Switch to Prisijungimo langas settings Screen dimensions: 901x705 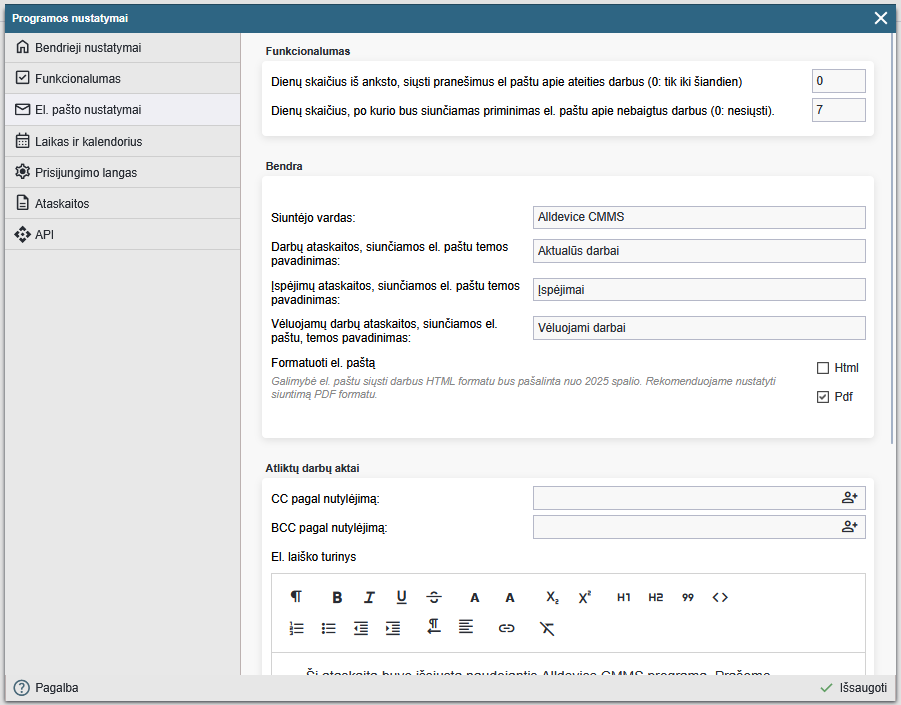122,172
